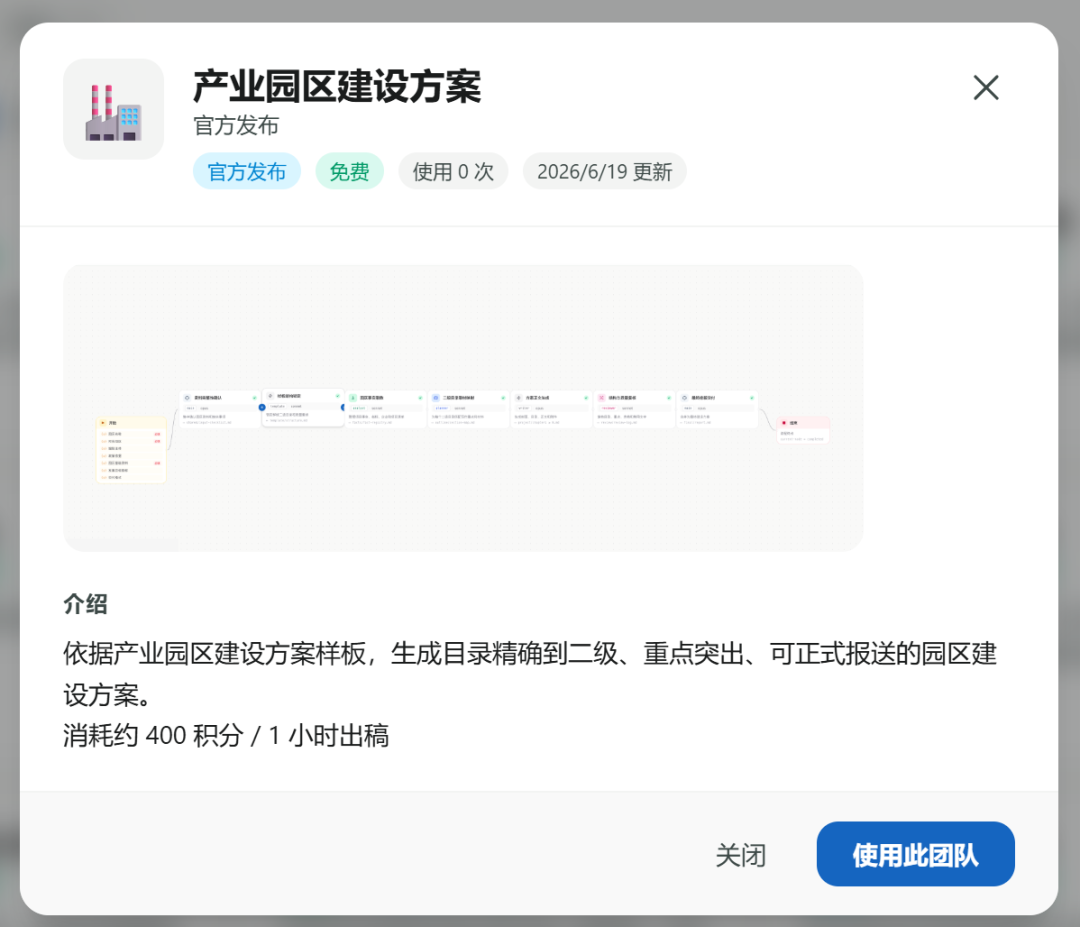This screenshot has height=927, width=1080.
Task: Click the description starting 依据产业园区建设方案样板
Action: [x=530, y=674]
